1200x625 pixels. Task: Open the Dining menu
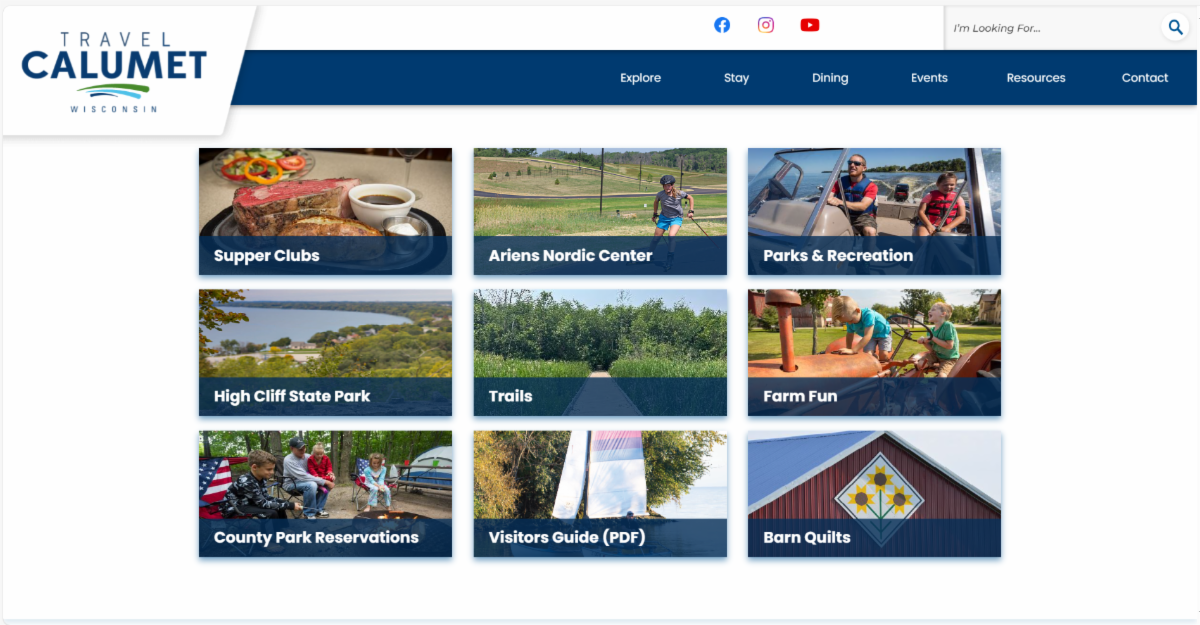[x=830, y=78]
